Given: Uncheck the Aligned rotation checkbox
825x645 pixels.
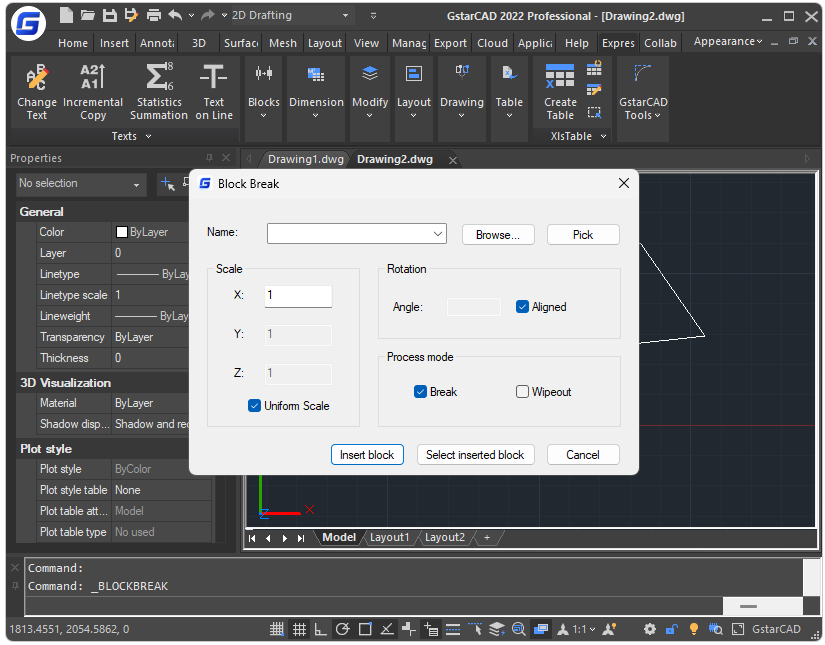Looking at the screenshot, I should tap(522, 307).
